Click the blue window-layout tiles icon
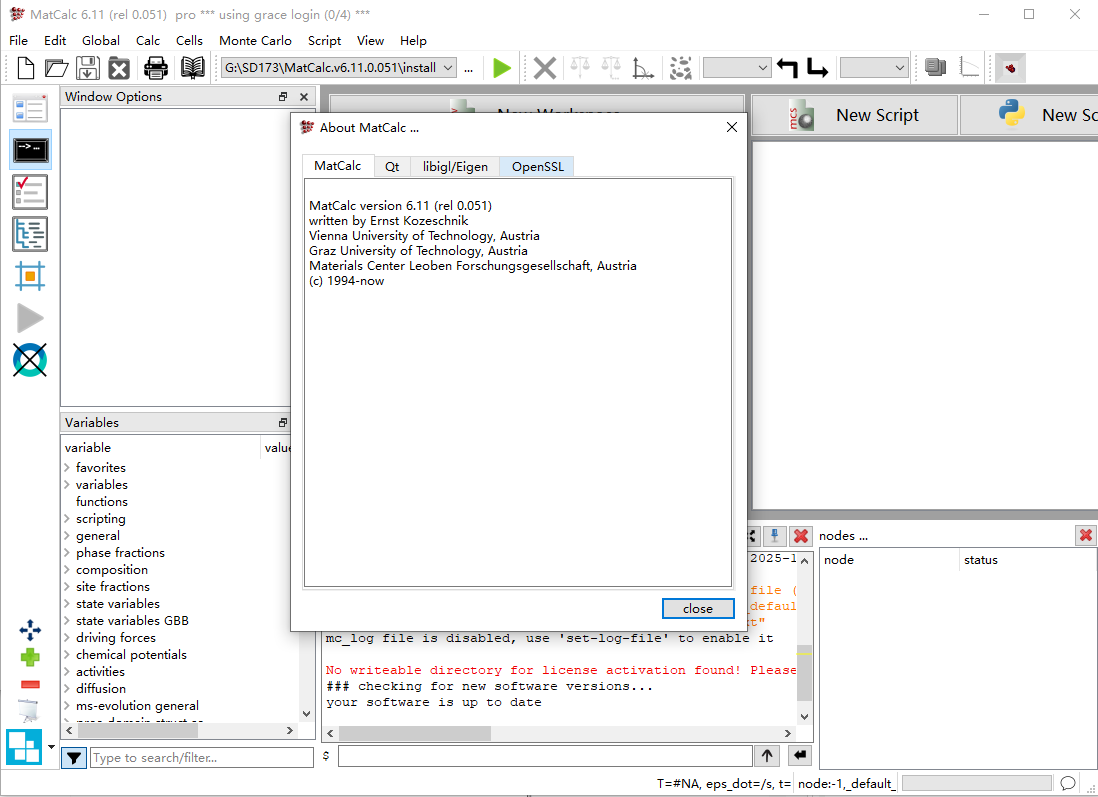Viewport: 1098px width, 797px height. 24,747
